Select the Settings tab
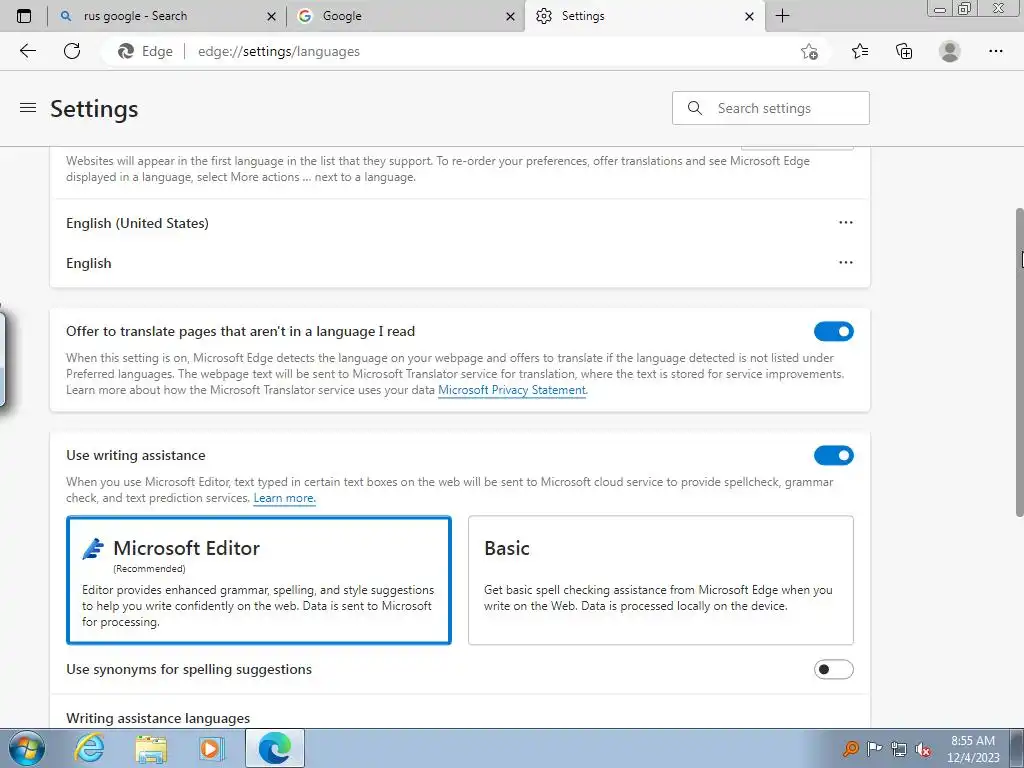The height and width of the screenshot is (768, 1024). (x=643, y=16)
